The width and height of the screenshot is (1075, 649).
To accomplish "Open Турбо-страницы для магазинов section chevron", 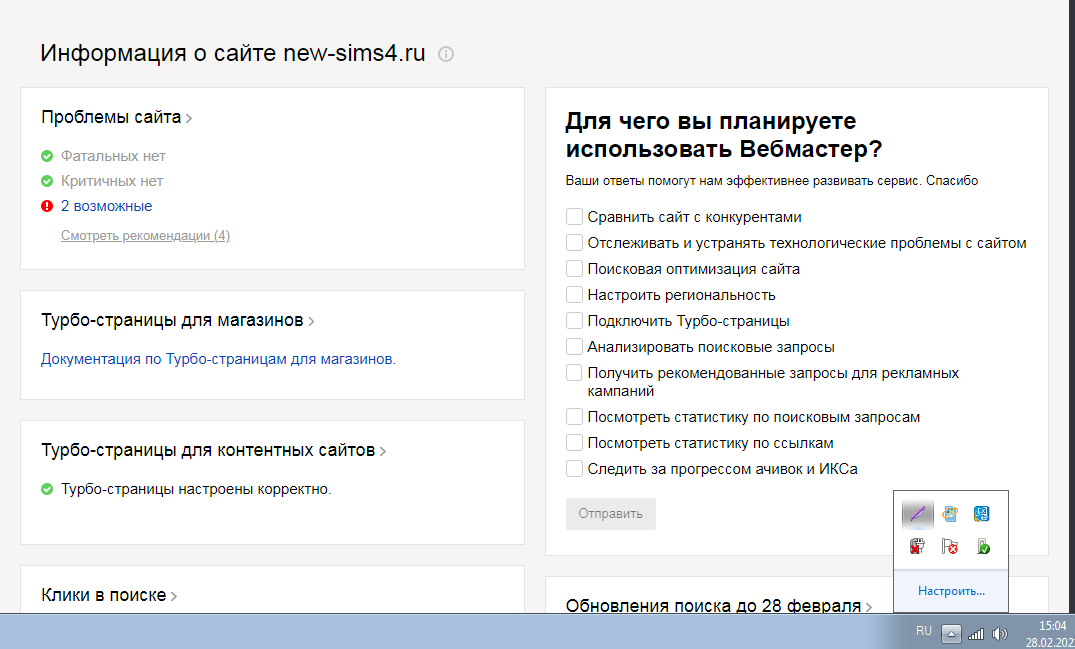I will tap(311, 321).
